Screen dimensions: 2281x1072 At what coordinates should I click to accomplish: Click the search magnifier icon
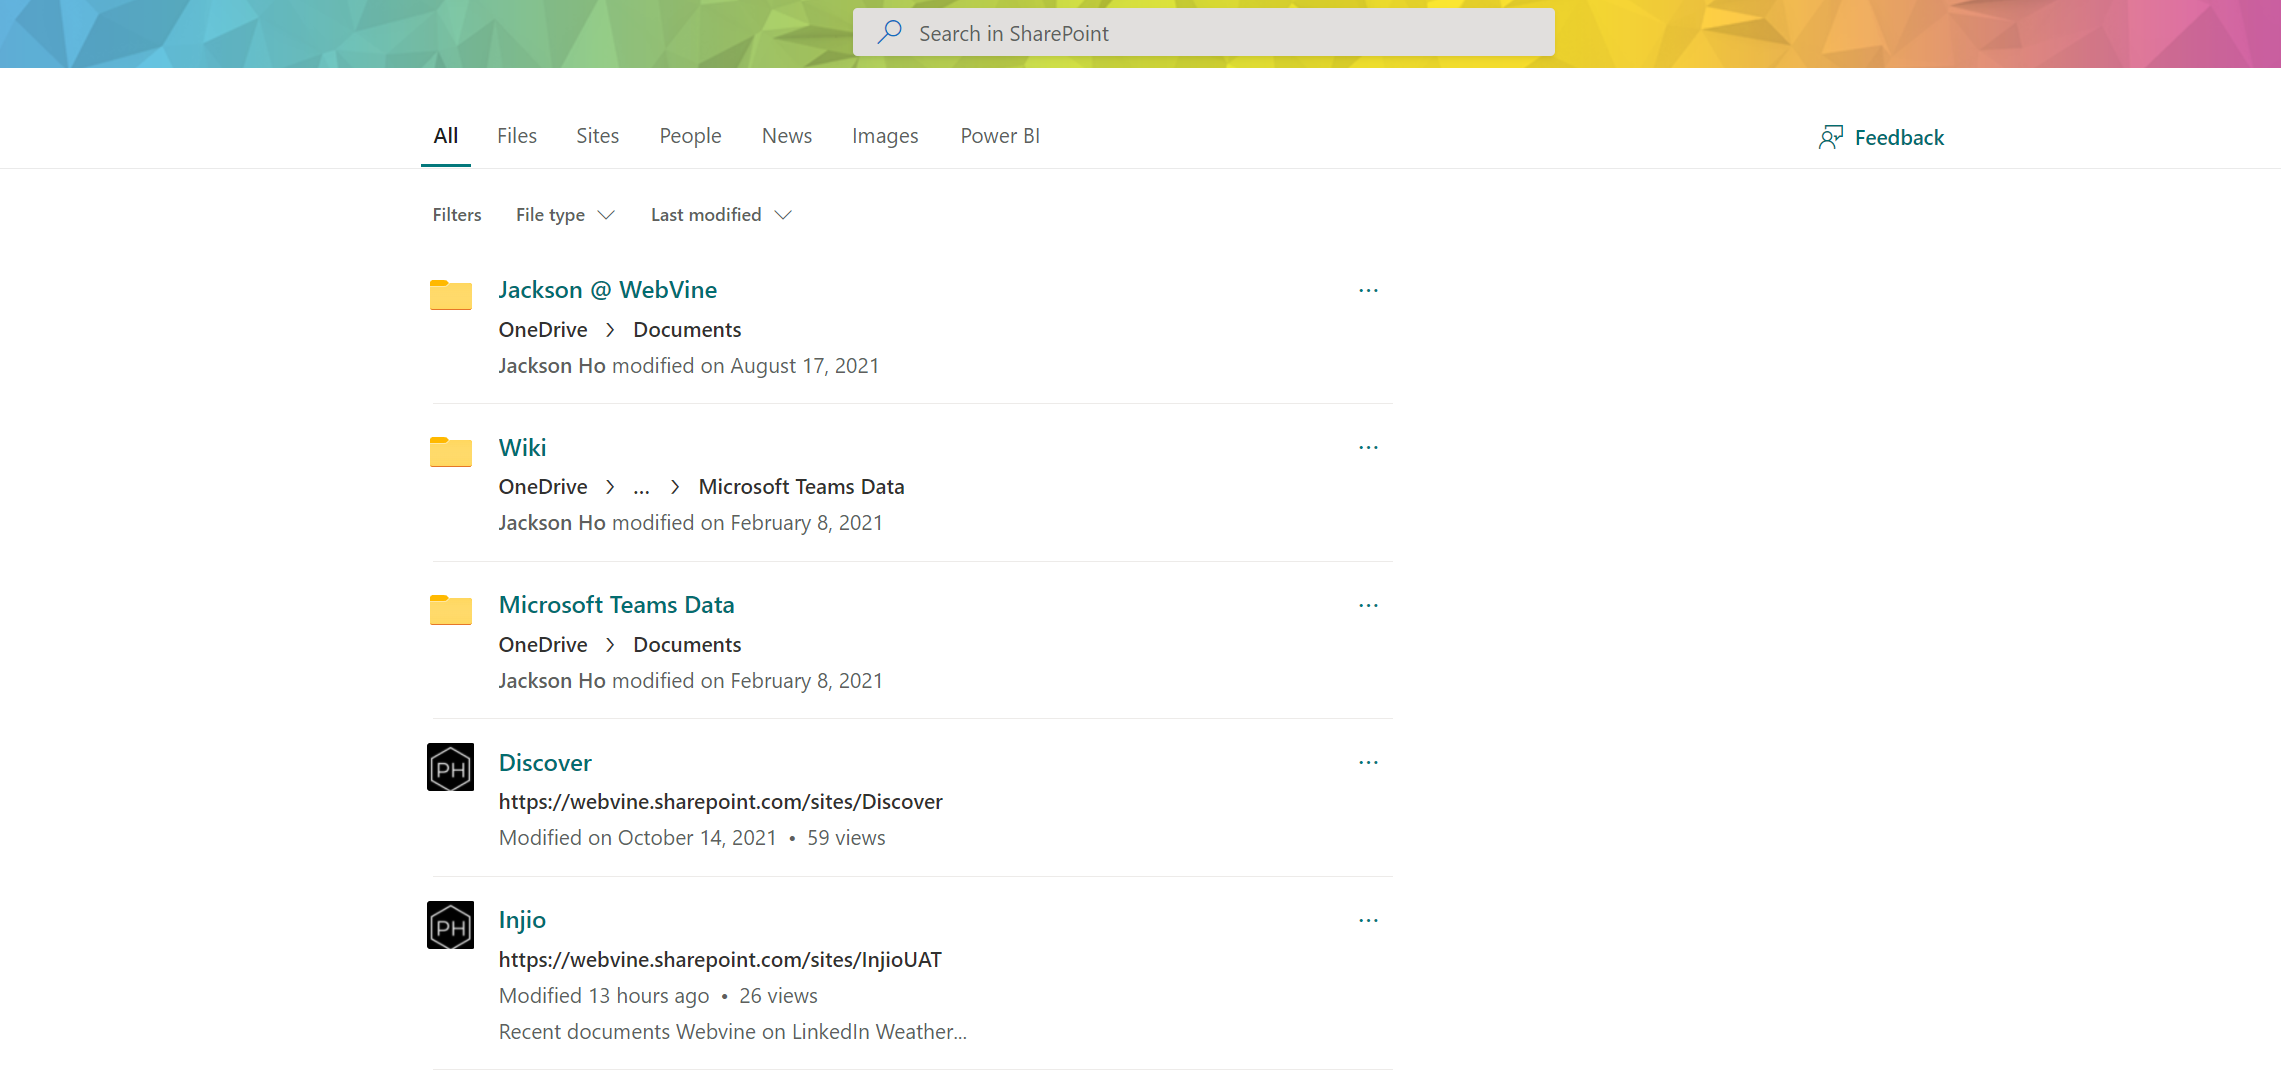(889, 32)
